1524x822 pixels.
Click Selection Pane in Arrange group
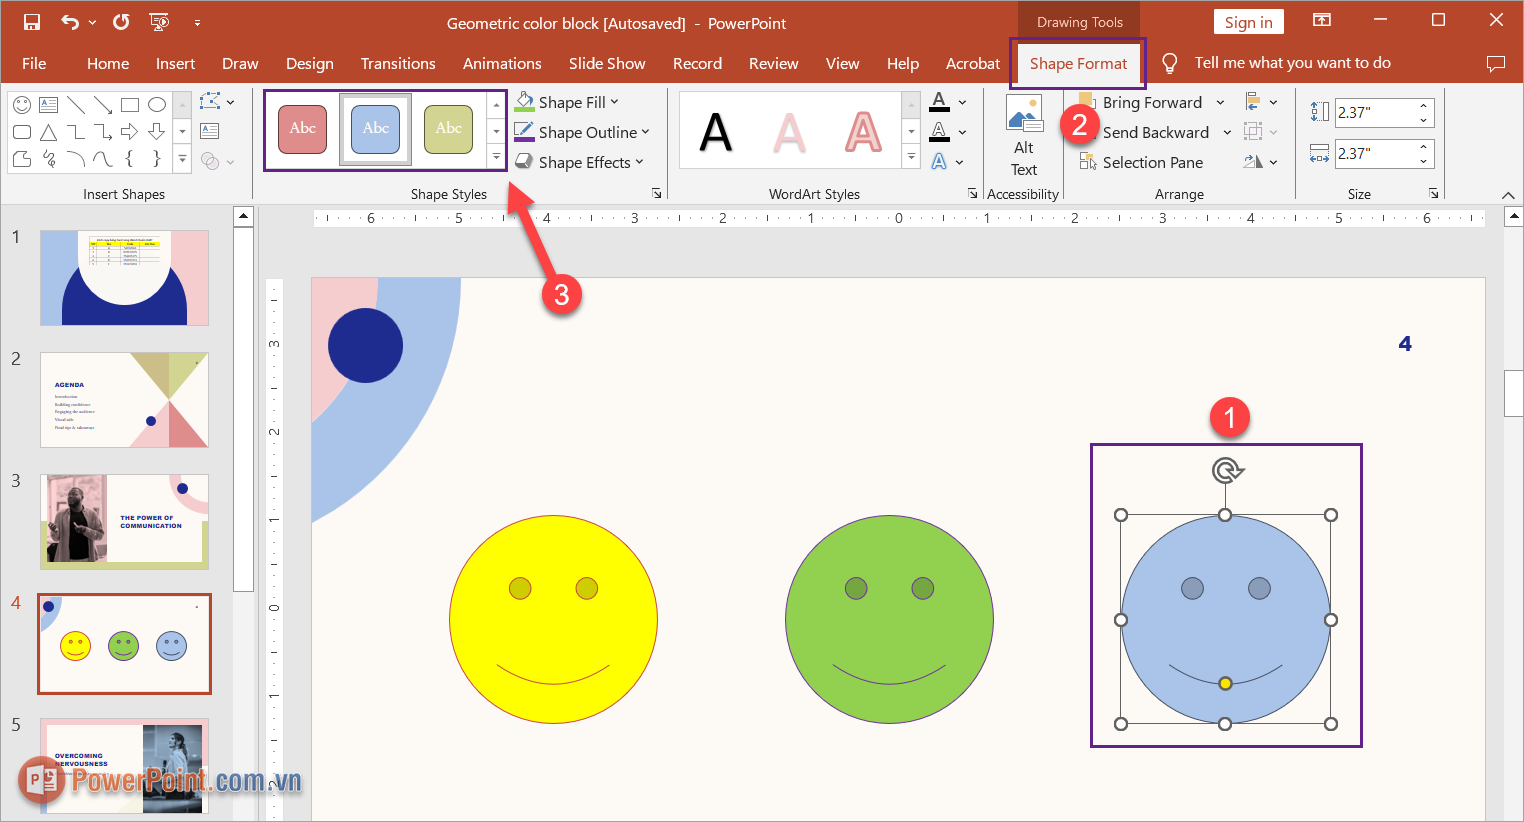tap(1141, 162)
